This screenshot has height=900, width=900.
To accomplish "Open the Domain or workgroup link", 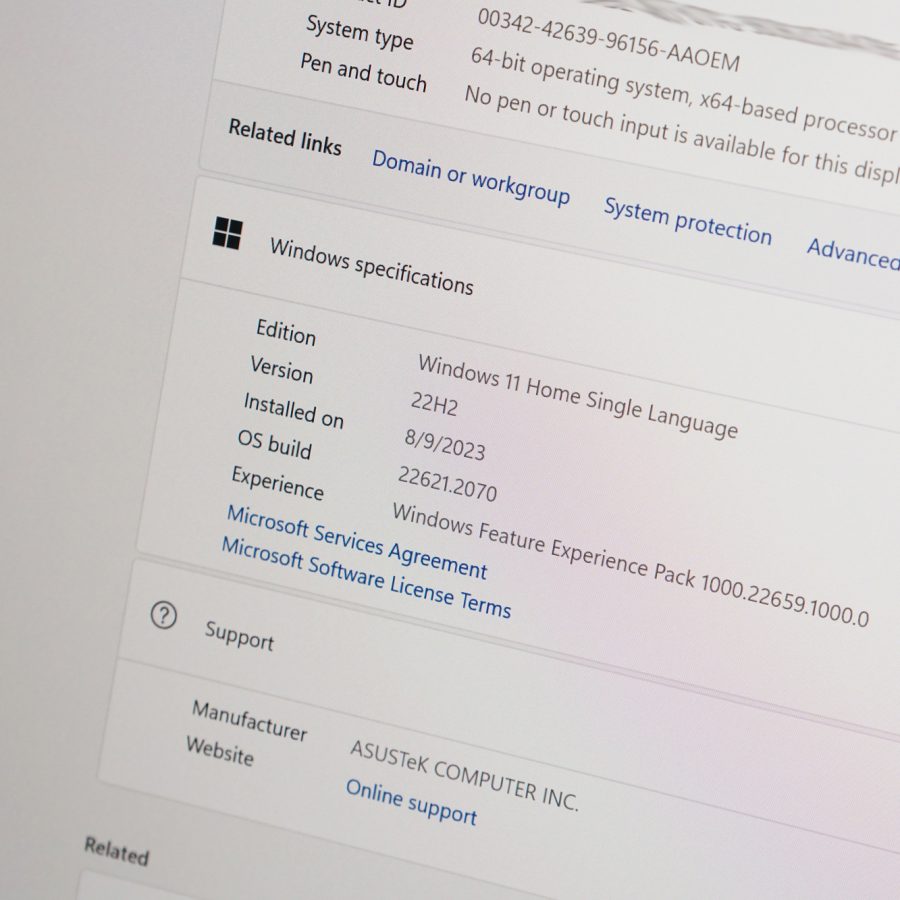I will (471, 177).
